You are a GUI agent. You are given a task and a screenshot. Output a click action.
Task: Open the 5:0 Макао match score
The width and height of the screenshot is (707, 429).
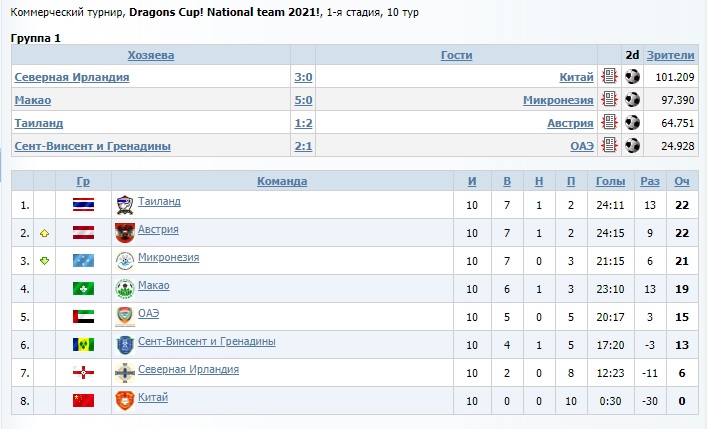click(304, 100)
